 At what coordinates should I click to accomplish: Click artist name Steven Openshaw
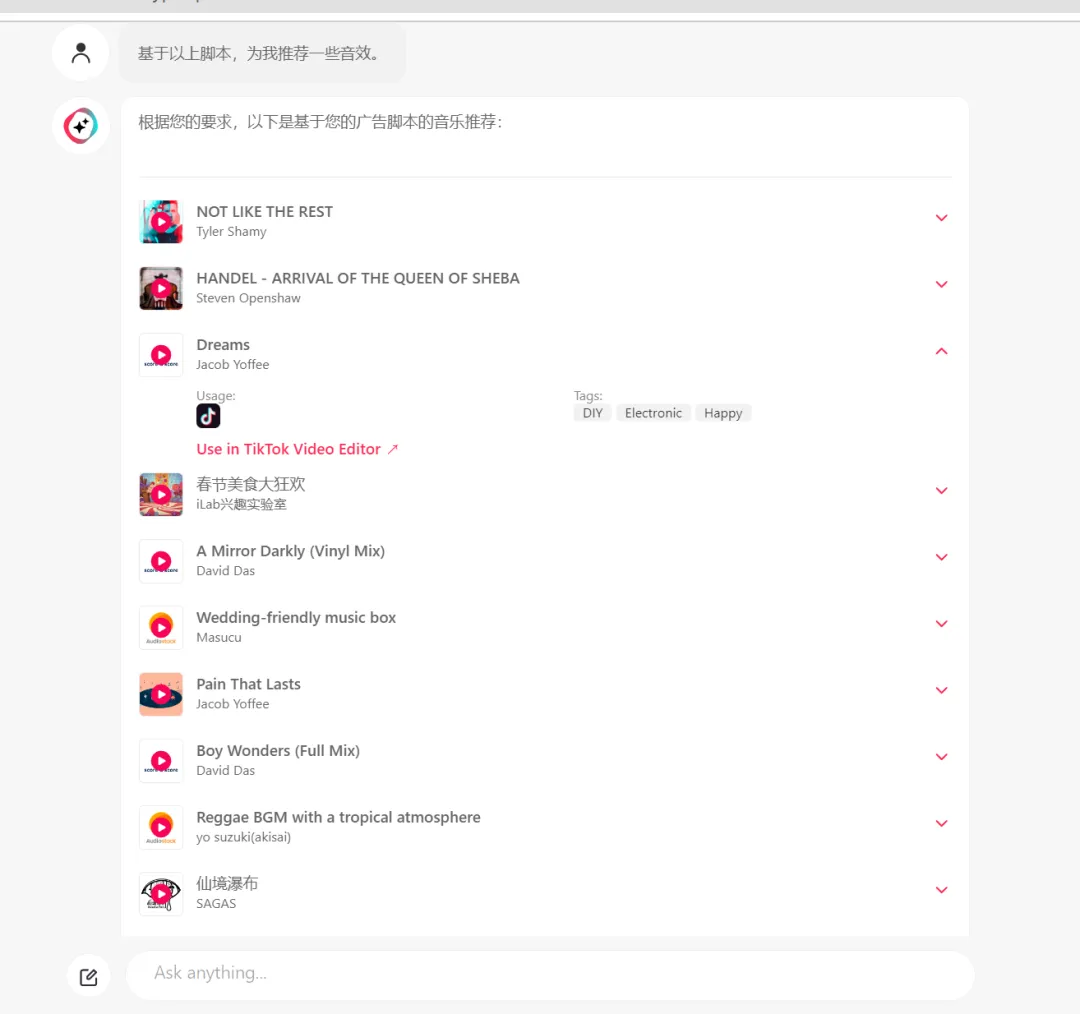tap(248, 298)
